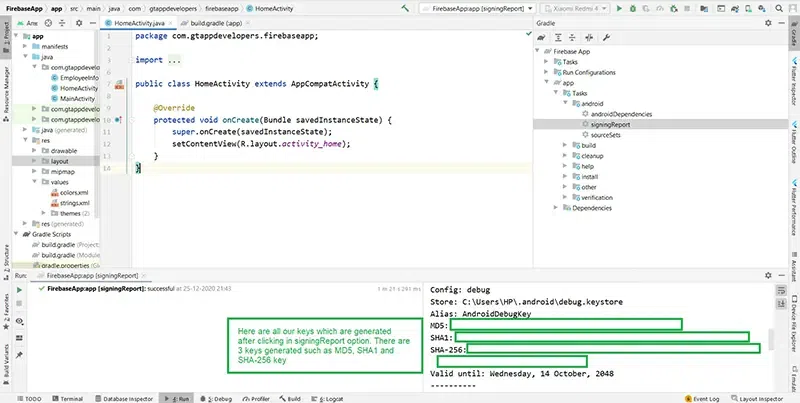
Task: Collapse the res folder in Project tree
Action: point(25,140)
